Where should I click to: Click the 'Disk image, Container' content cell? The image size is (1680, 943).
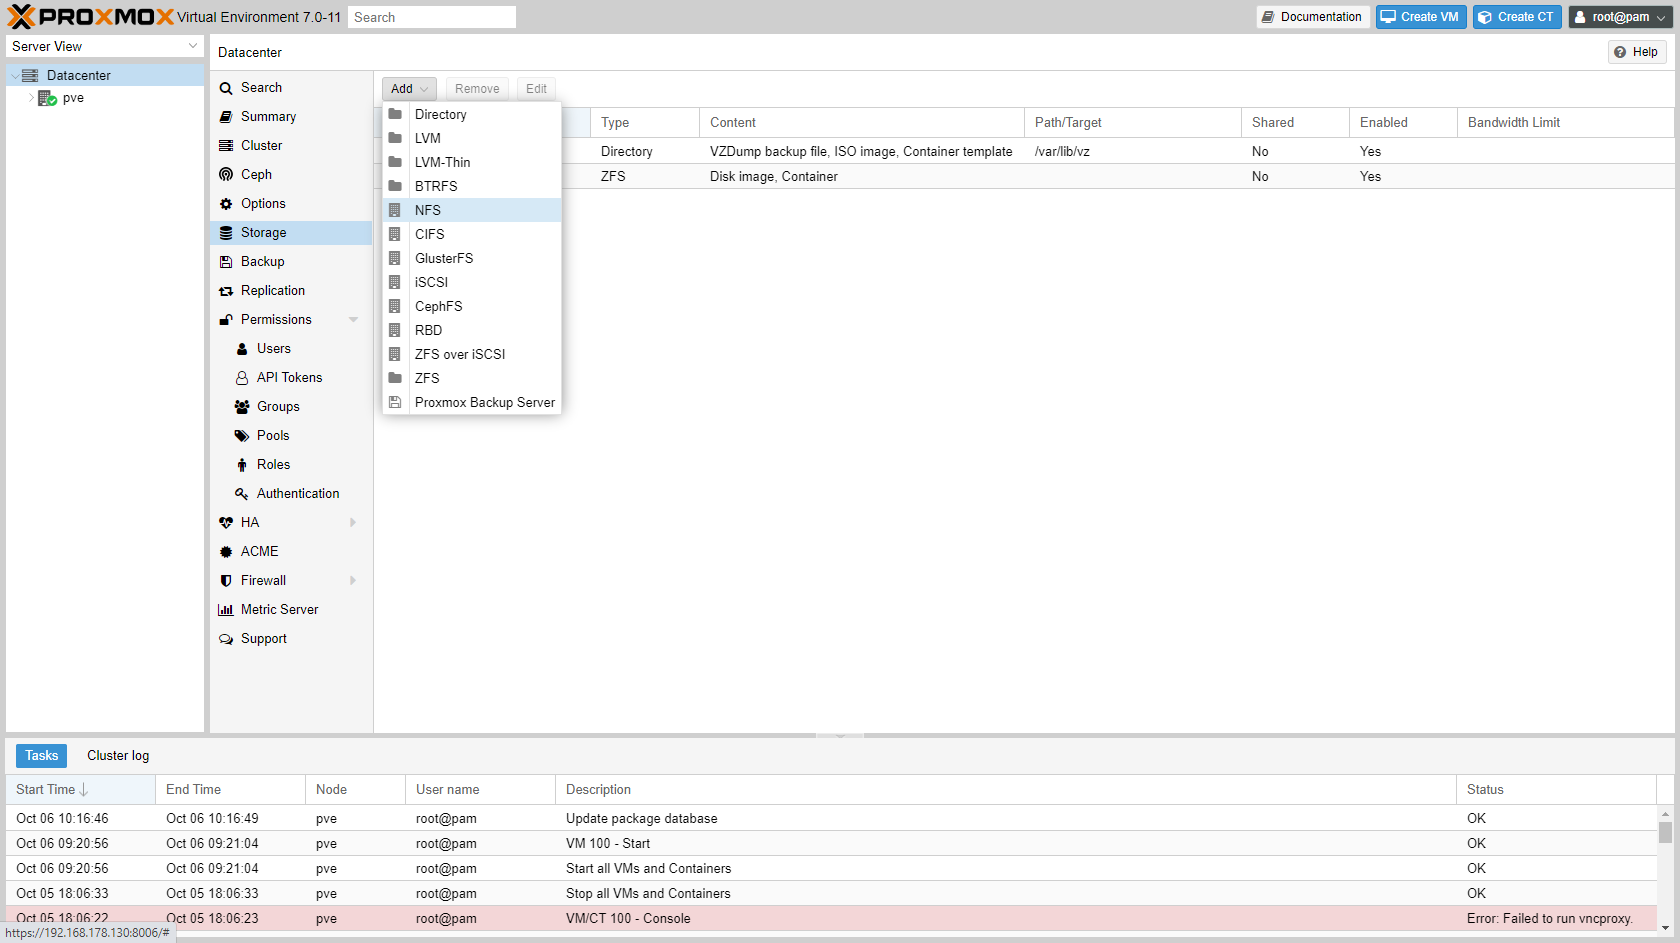pyautogui.click(x=861, y=177)
